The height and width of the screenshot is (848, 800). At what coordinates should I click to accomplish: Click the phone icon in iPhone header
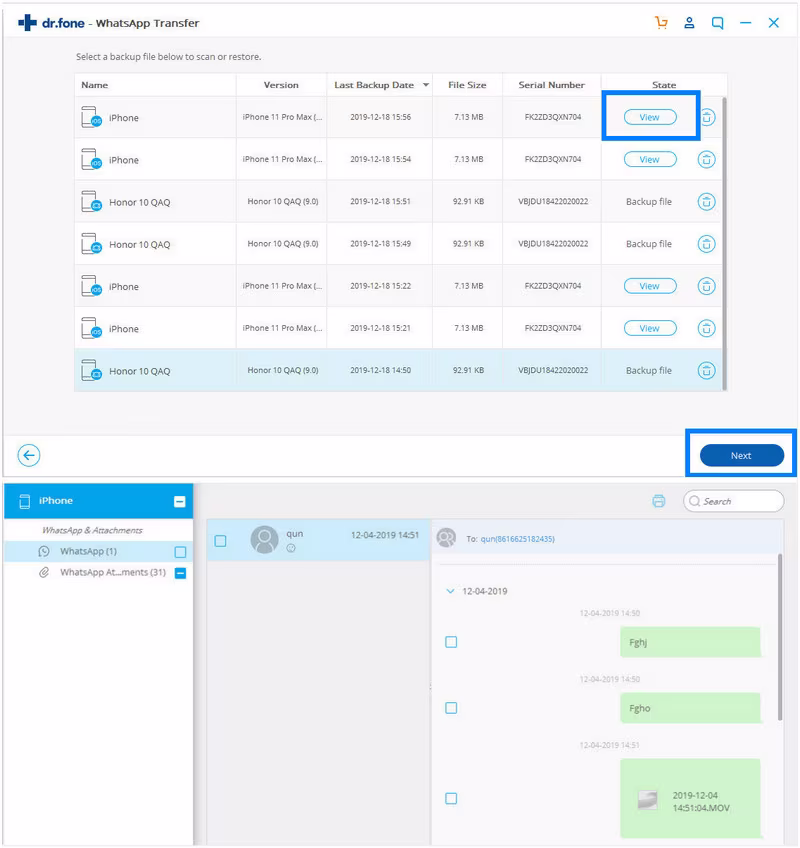point(24,501)
